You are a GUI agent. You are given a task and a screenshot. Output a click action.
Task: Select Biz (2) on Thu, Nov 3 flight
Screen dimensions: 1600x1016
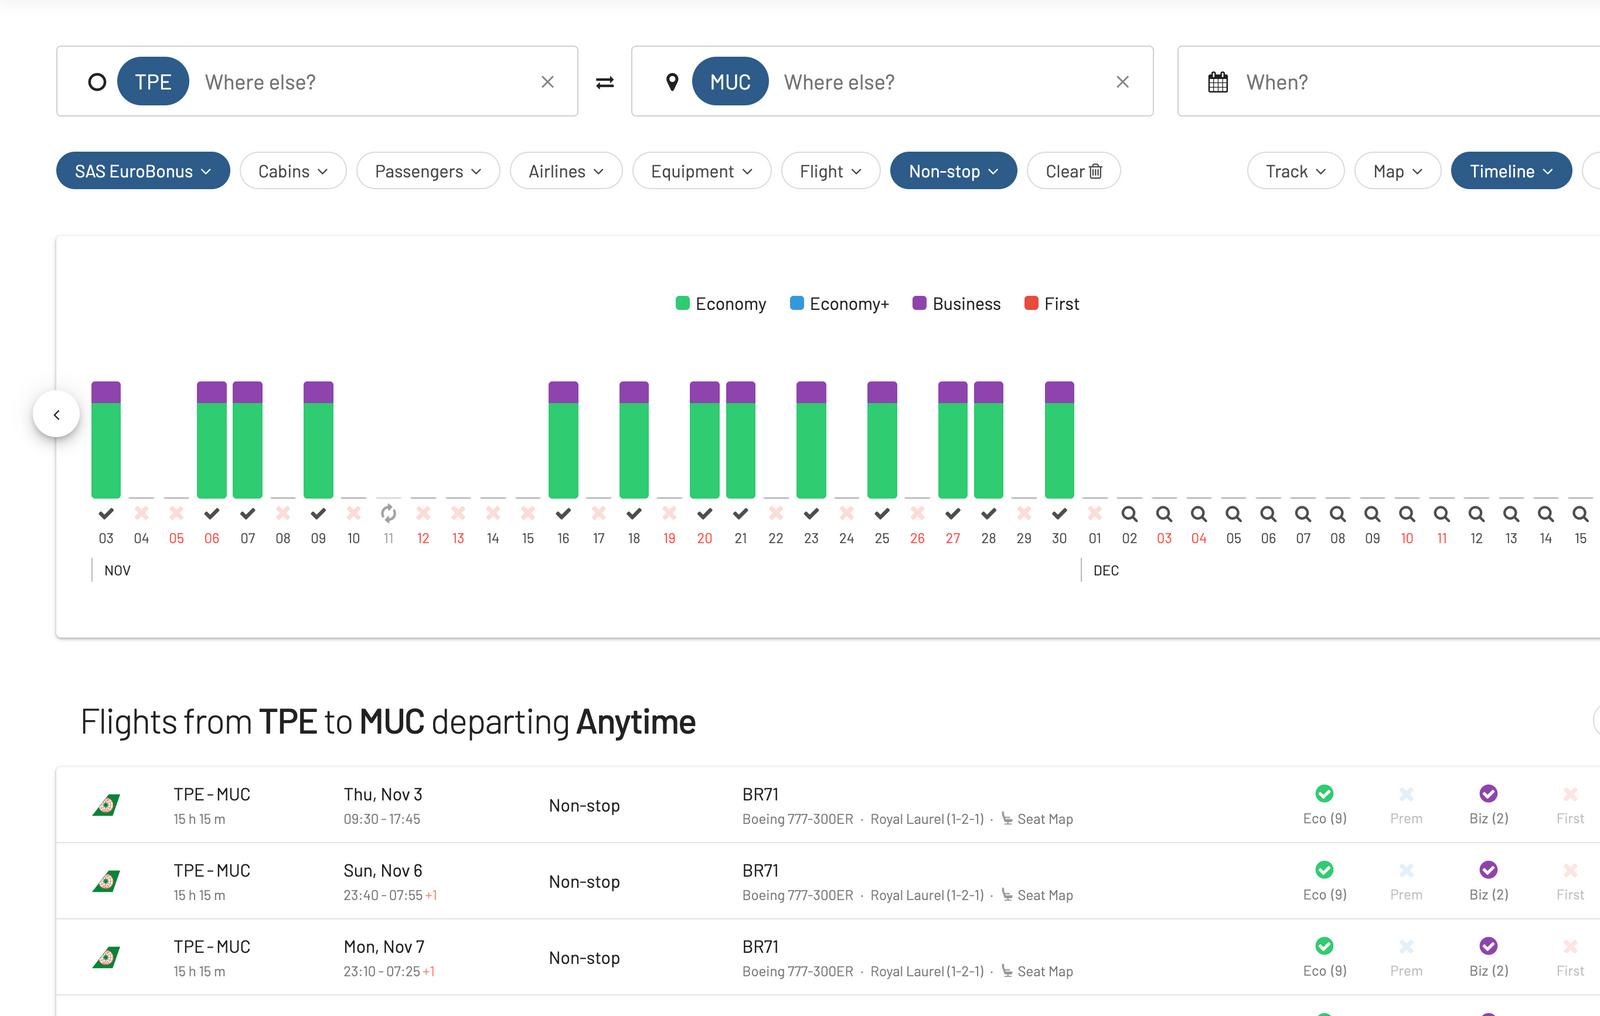[x=1488, y=805]
